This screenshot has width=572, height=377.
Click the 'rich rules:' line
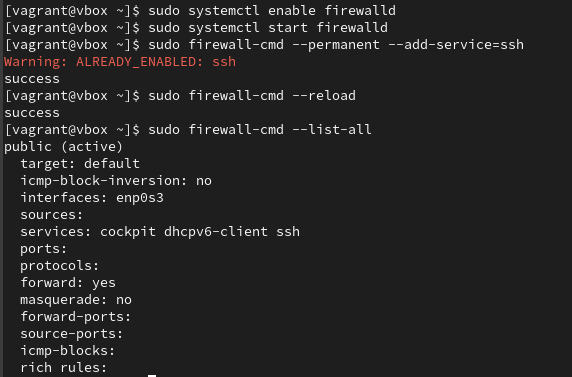[63, 368]
